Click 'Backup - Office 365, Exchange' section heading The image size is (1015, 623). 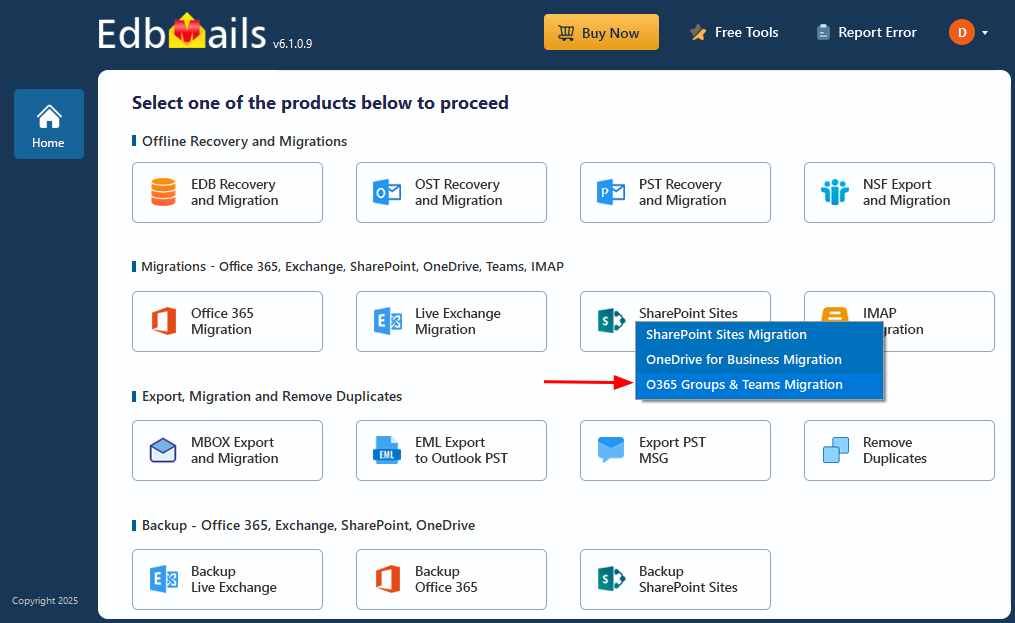tap(308, 525)
